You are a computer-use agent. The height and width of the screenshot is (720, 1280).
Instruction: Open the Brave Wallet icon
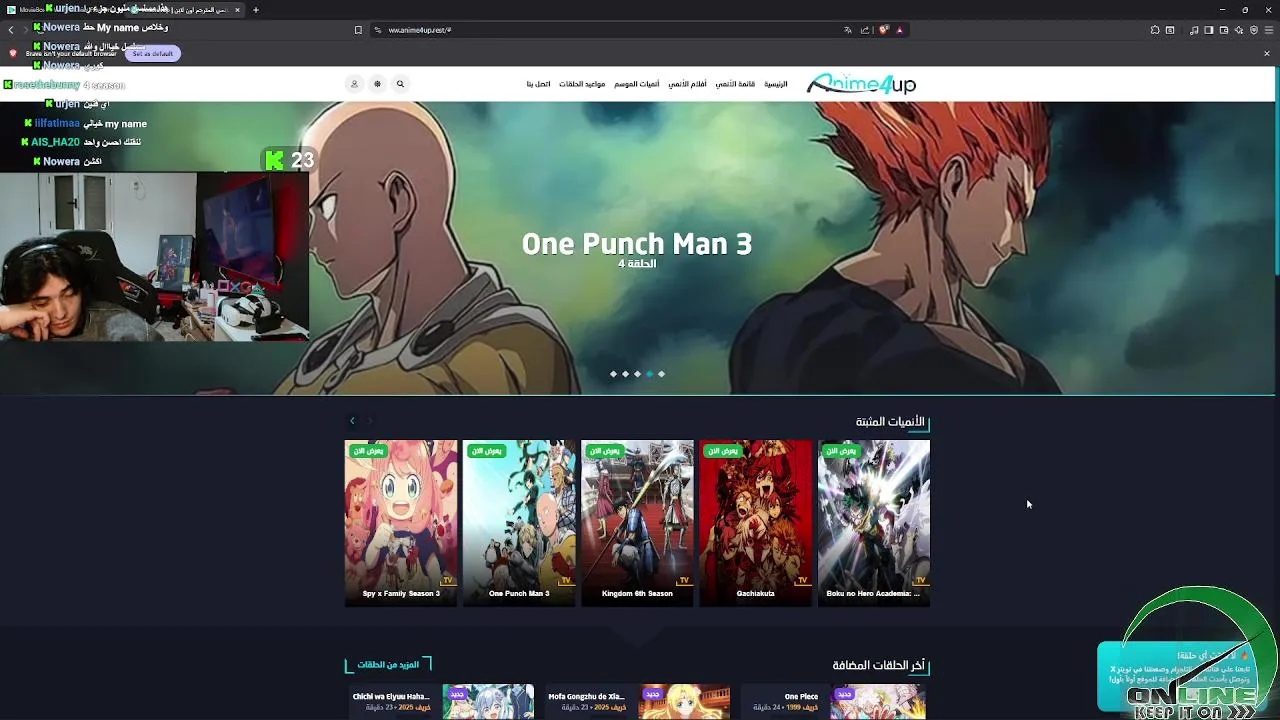pos(1224,30)
